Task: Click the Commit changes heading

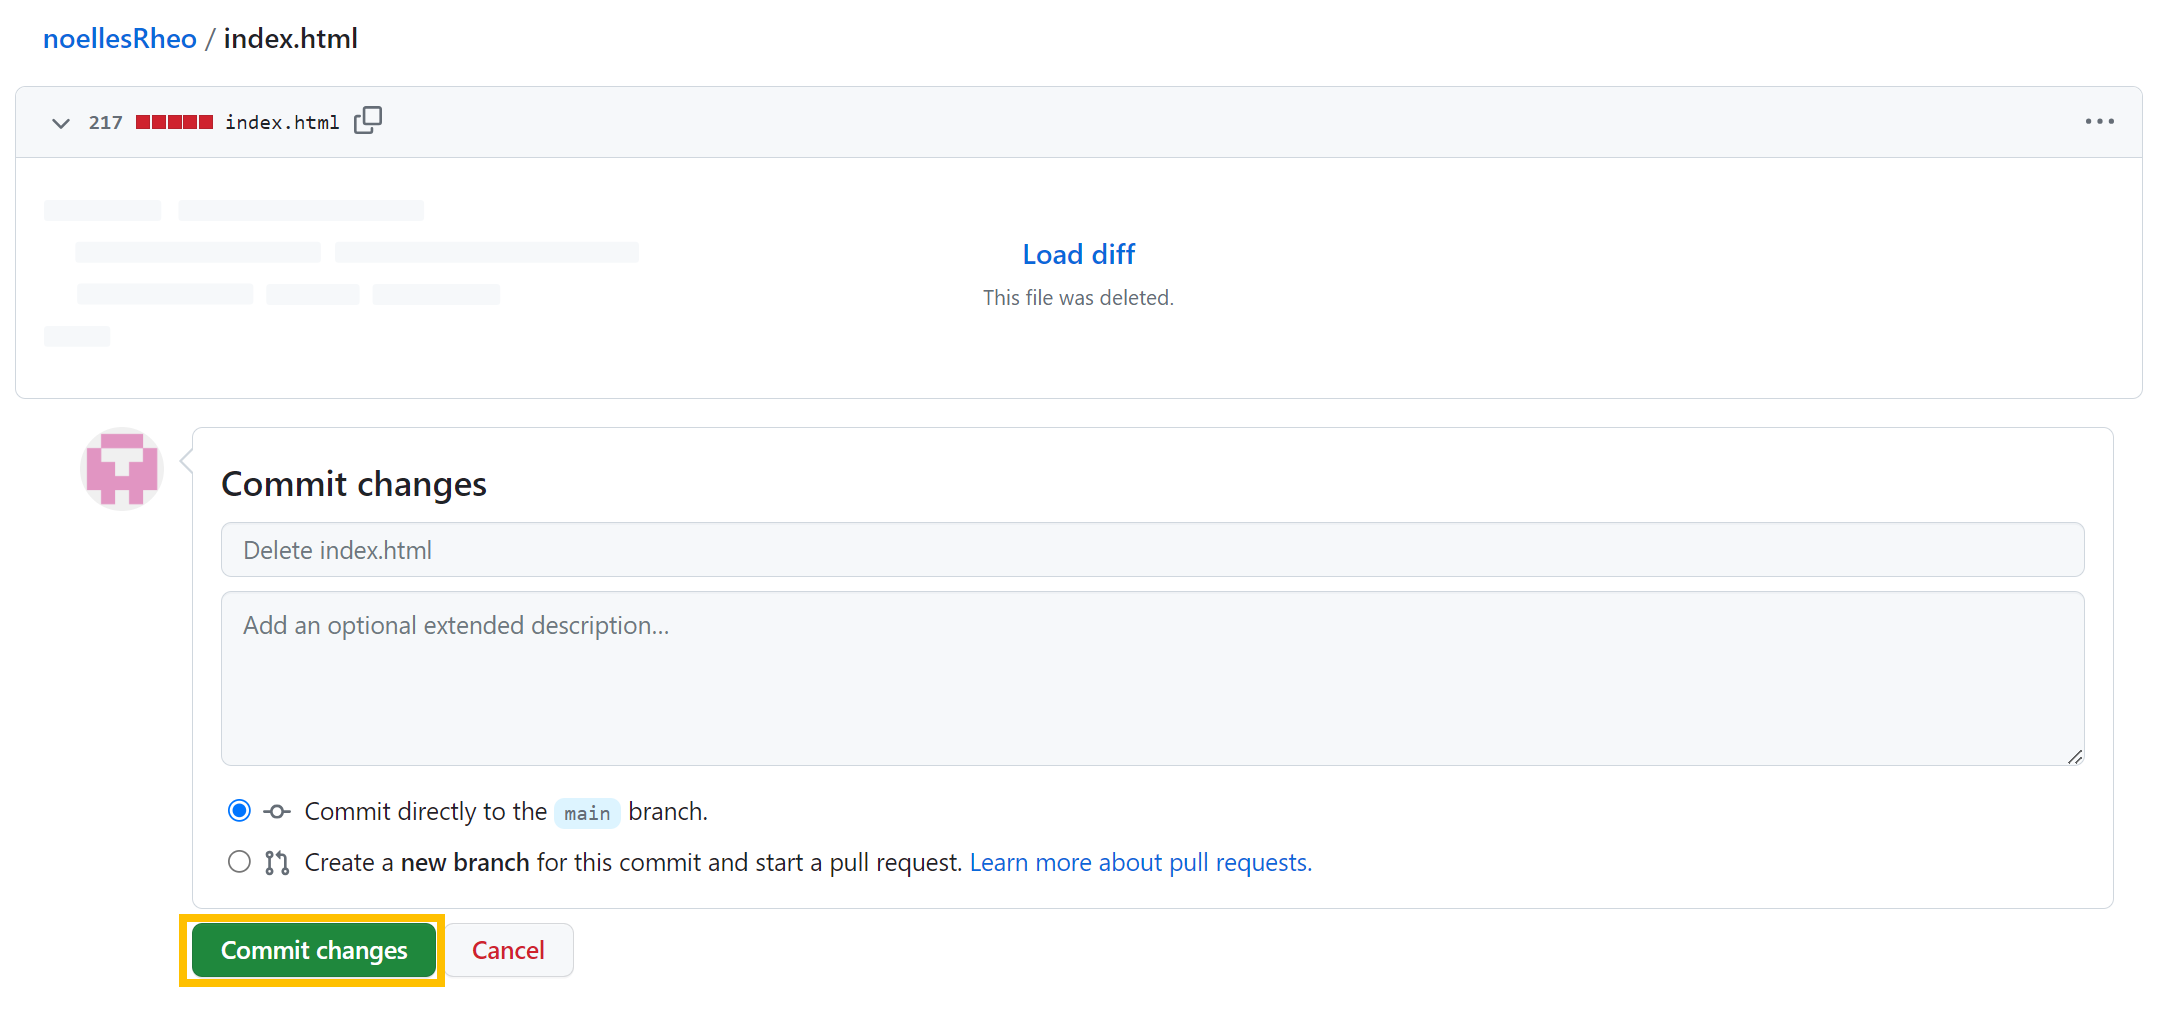Action: point(354,484)
